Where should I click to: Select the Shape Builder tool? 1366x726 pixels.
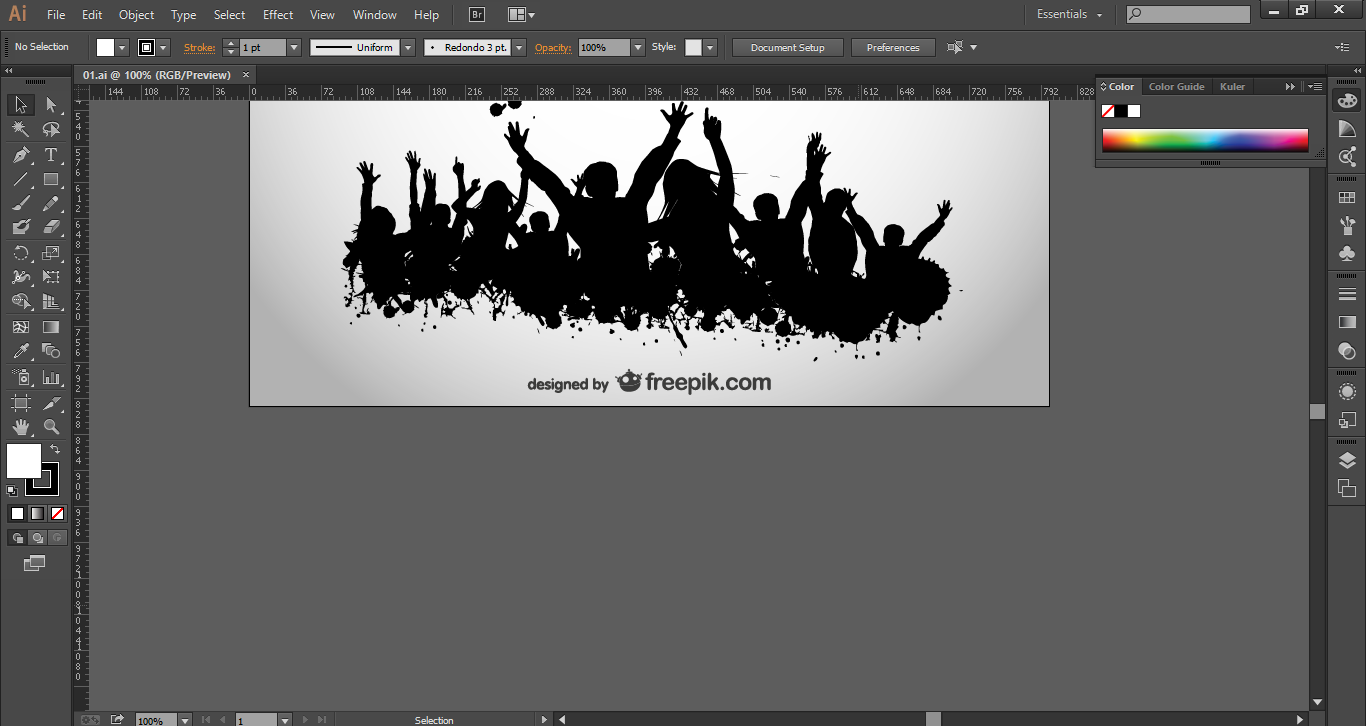coord(20,302)
